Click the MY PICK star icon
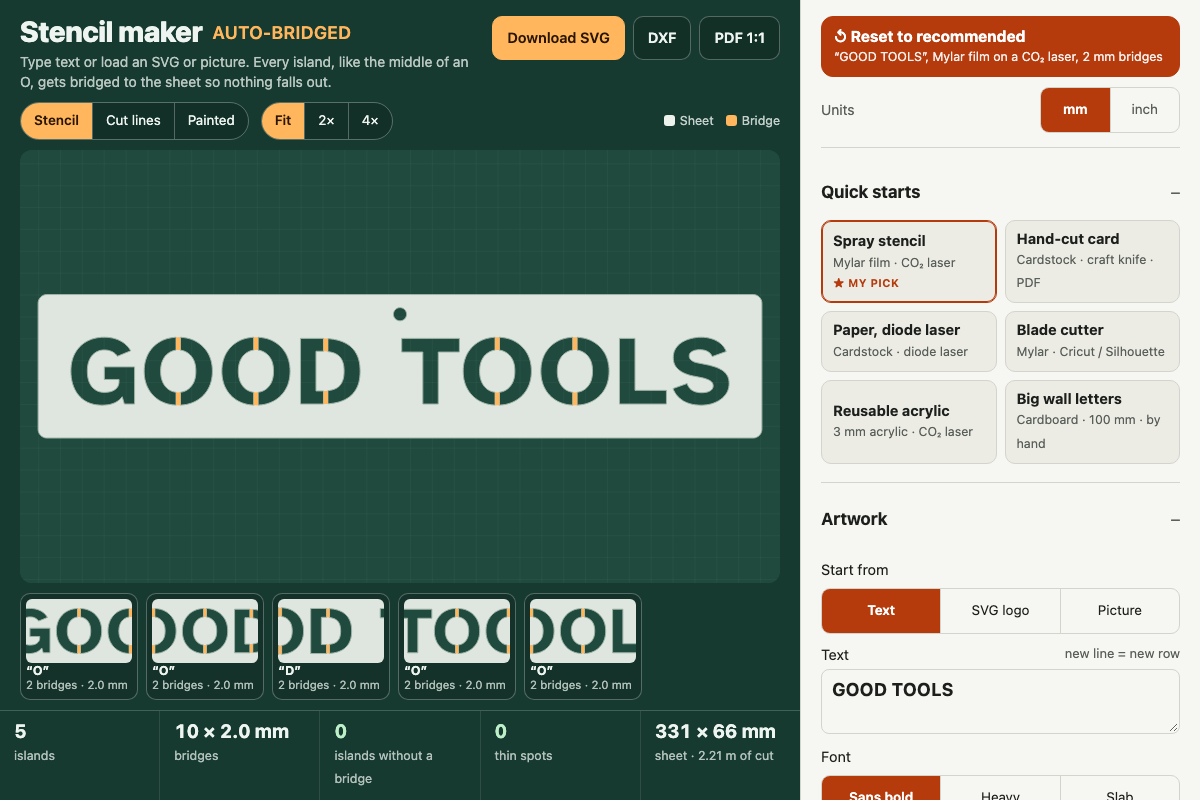This screenshot has height=800, width=1200. pyautogui.click(x=838, y=283)
